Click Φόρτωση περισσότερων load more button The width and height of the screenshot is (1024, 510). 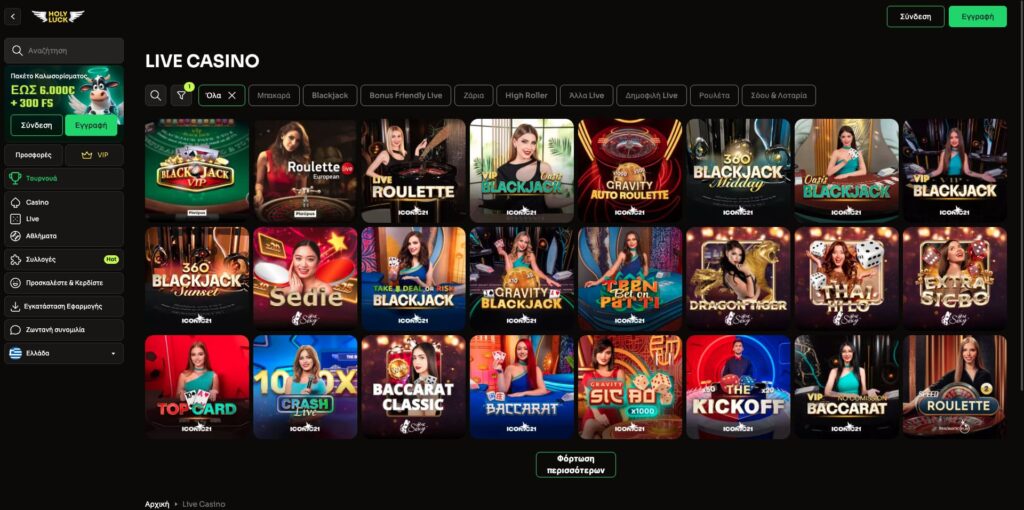[x=576, y=464]
